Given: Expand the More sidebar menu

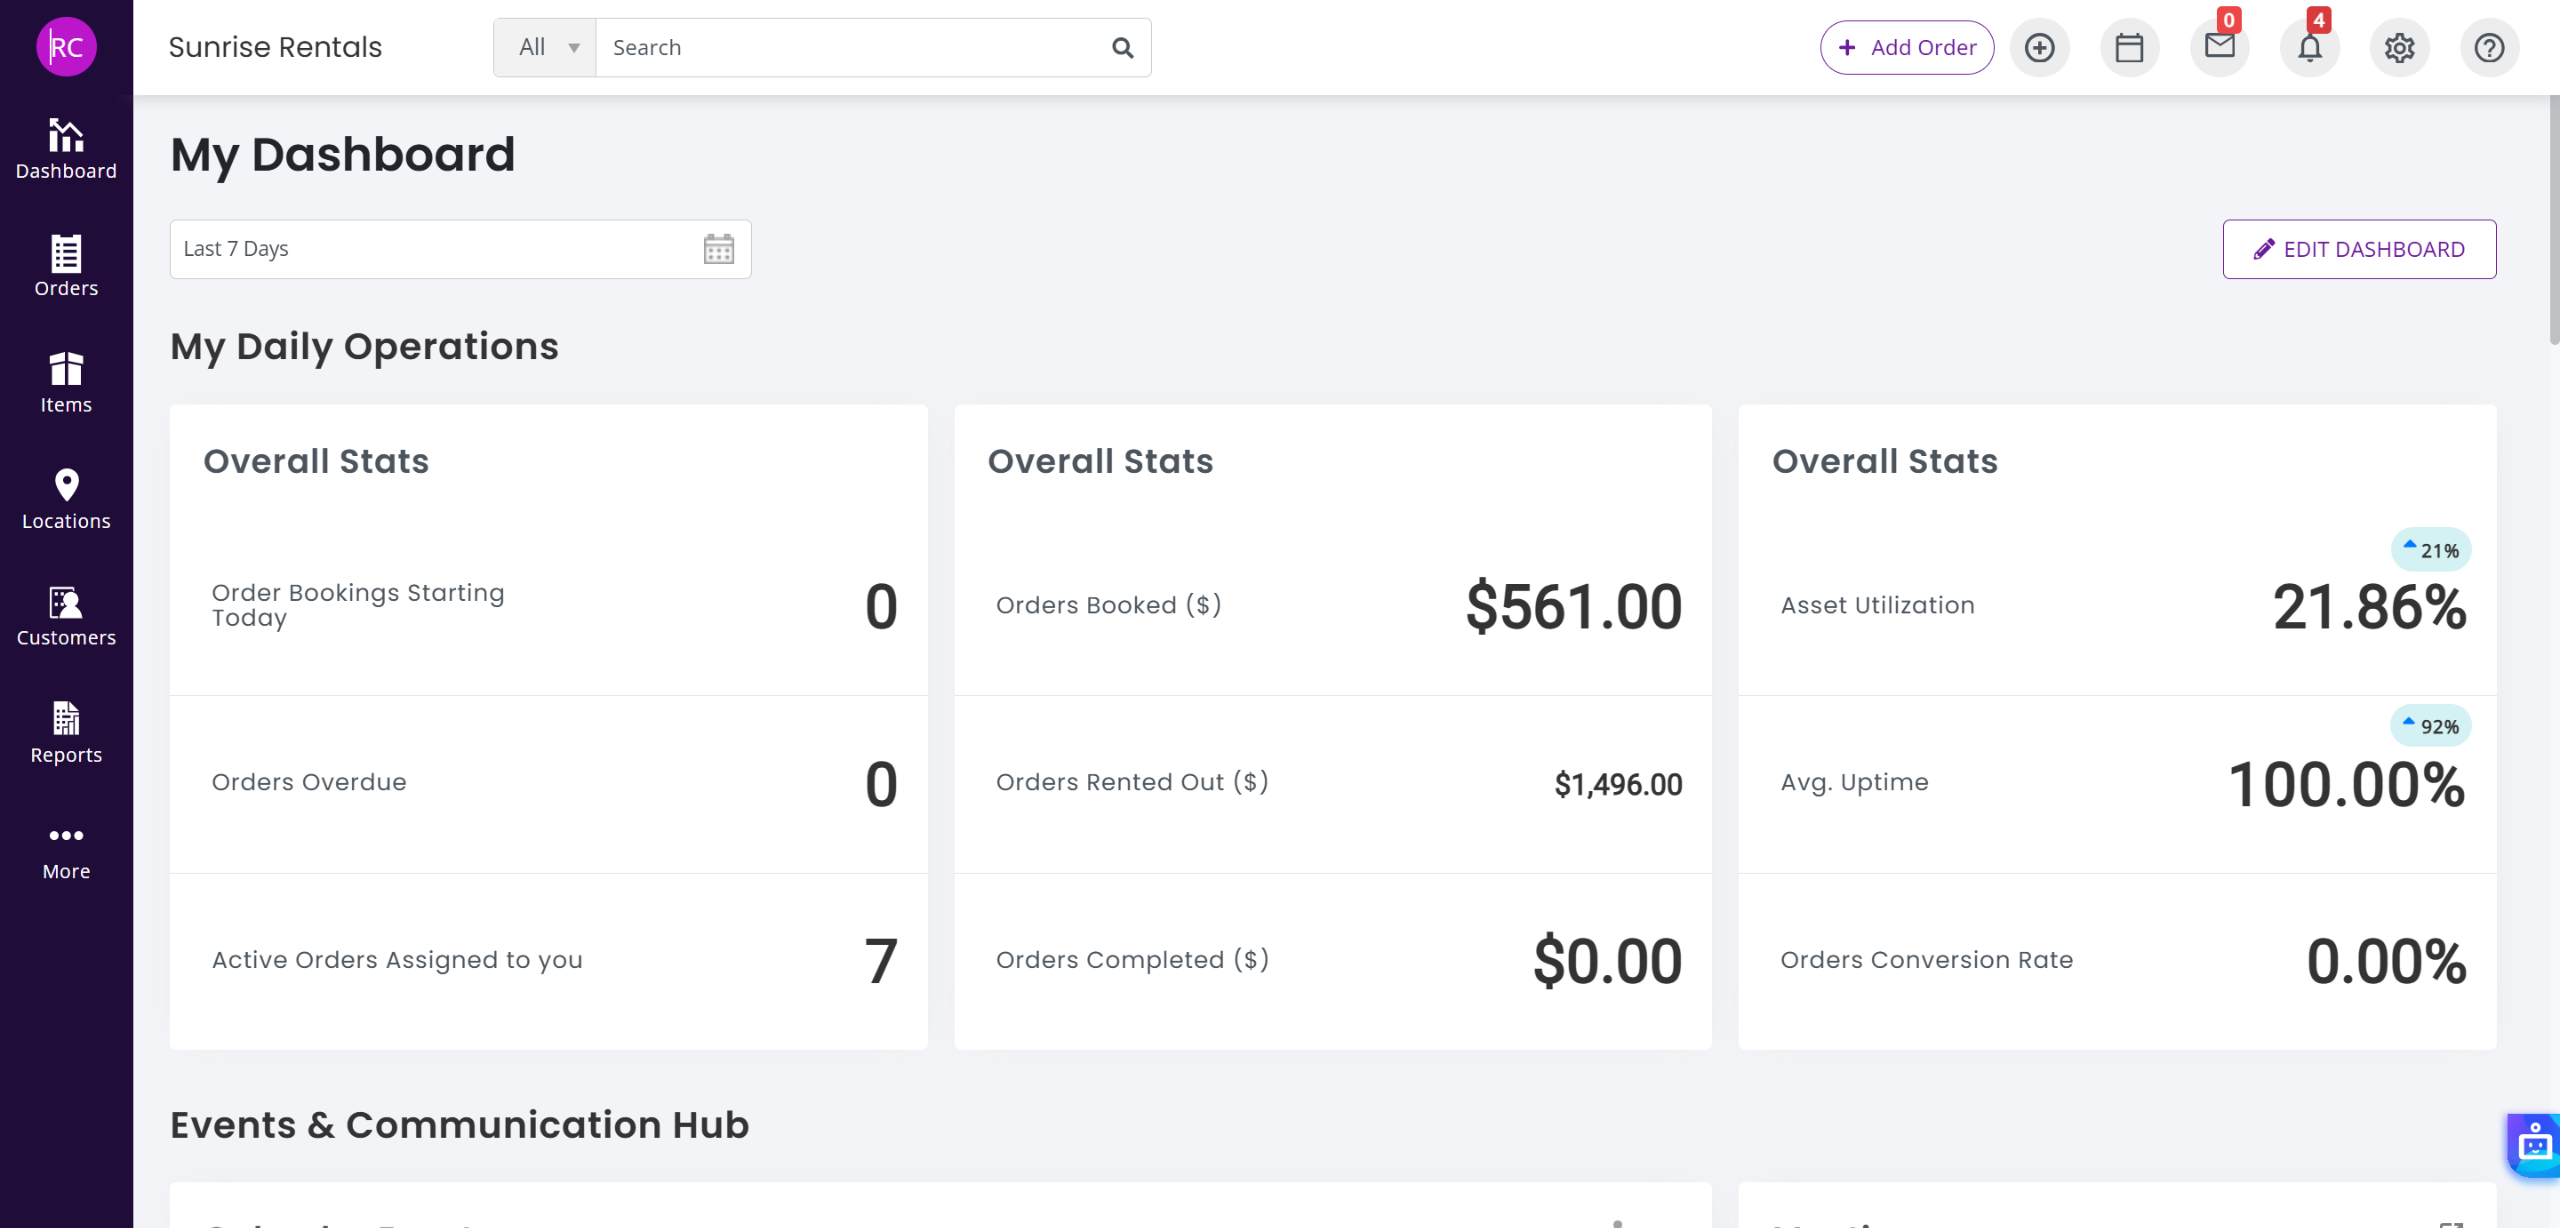Looking at the screenshot, I should coord(66,850).
